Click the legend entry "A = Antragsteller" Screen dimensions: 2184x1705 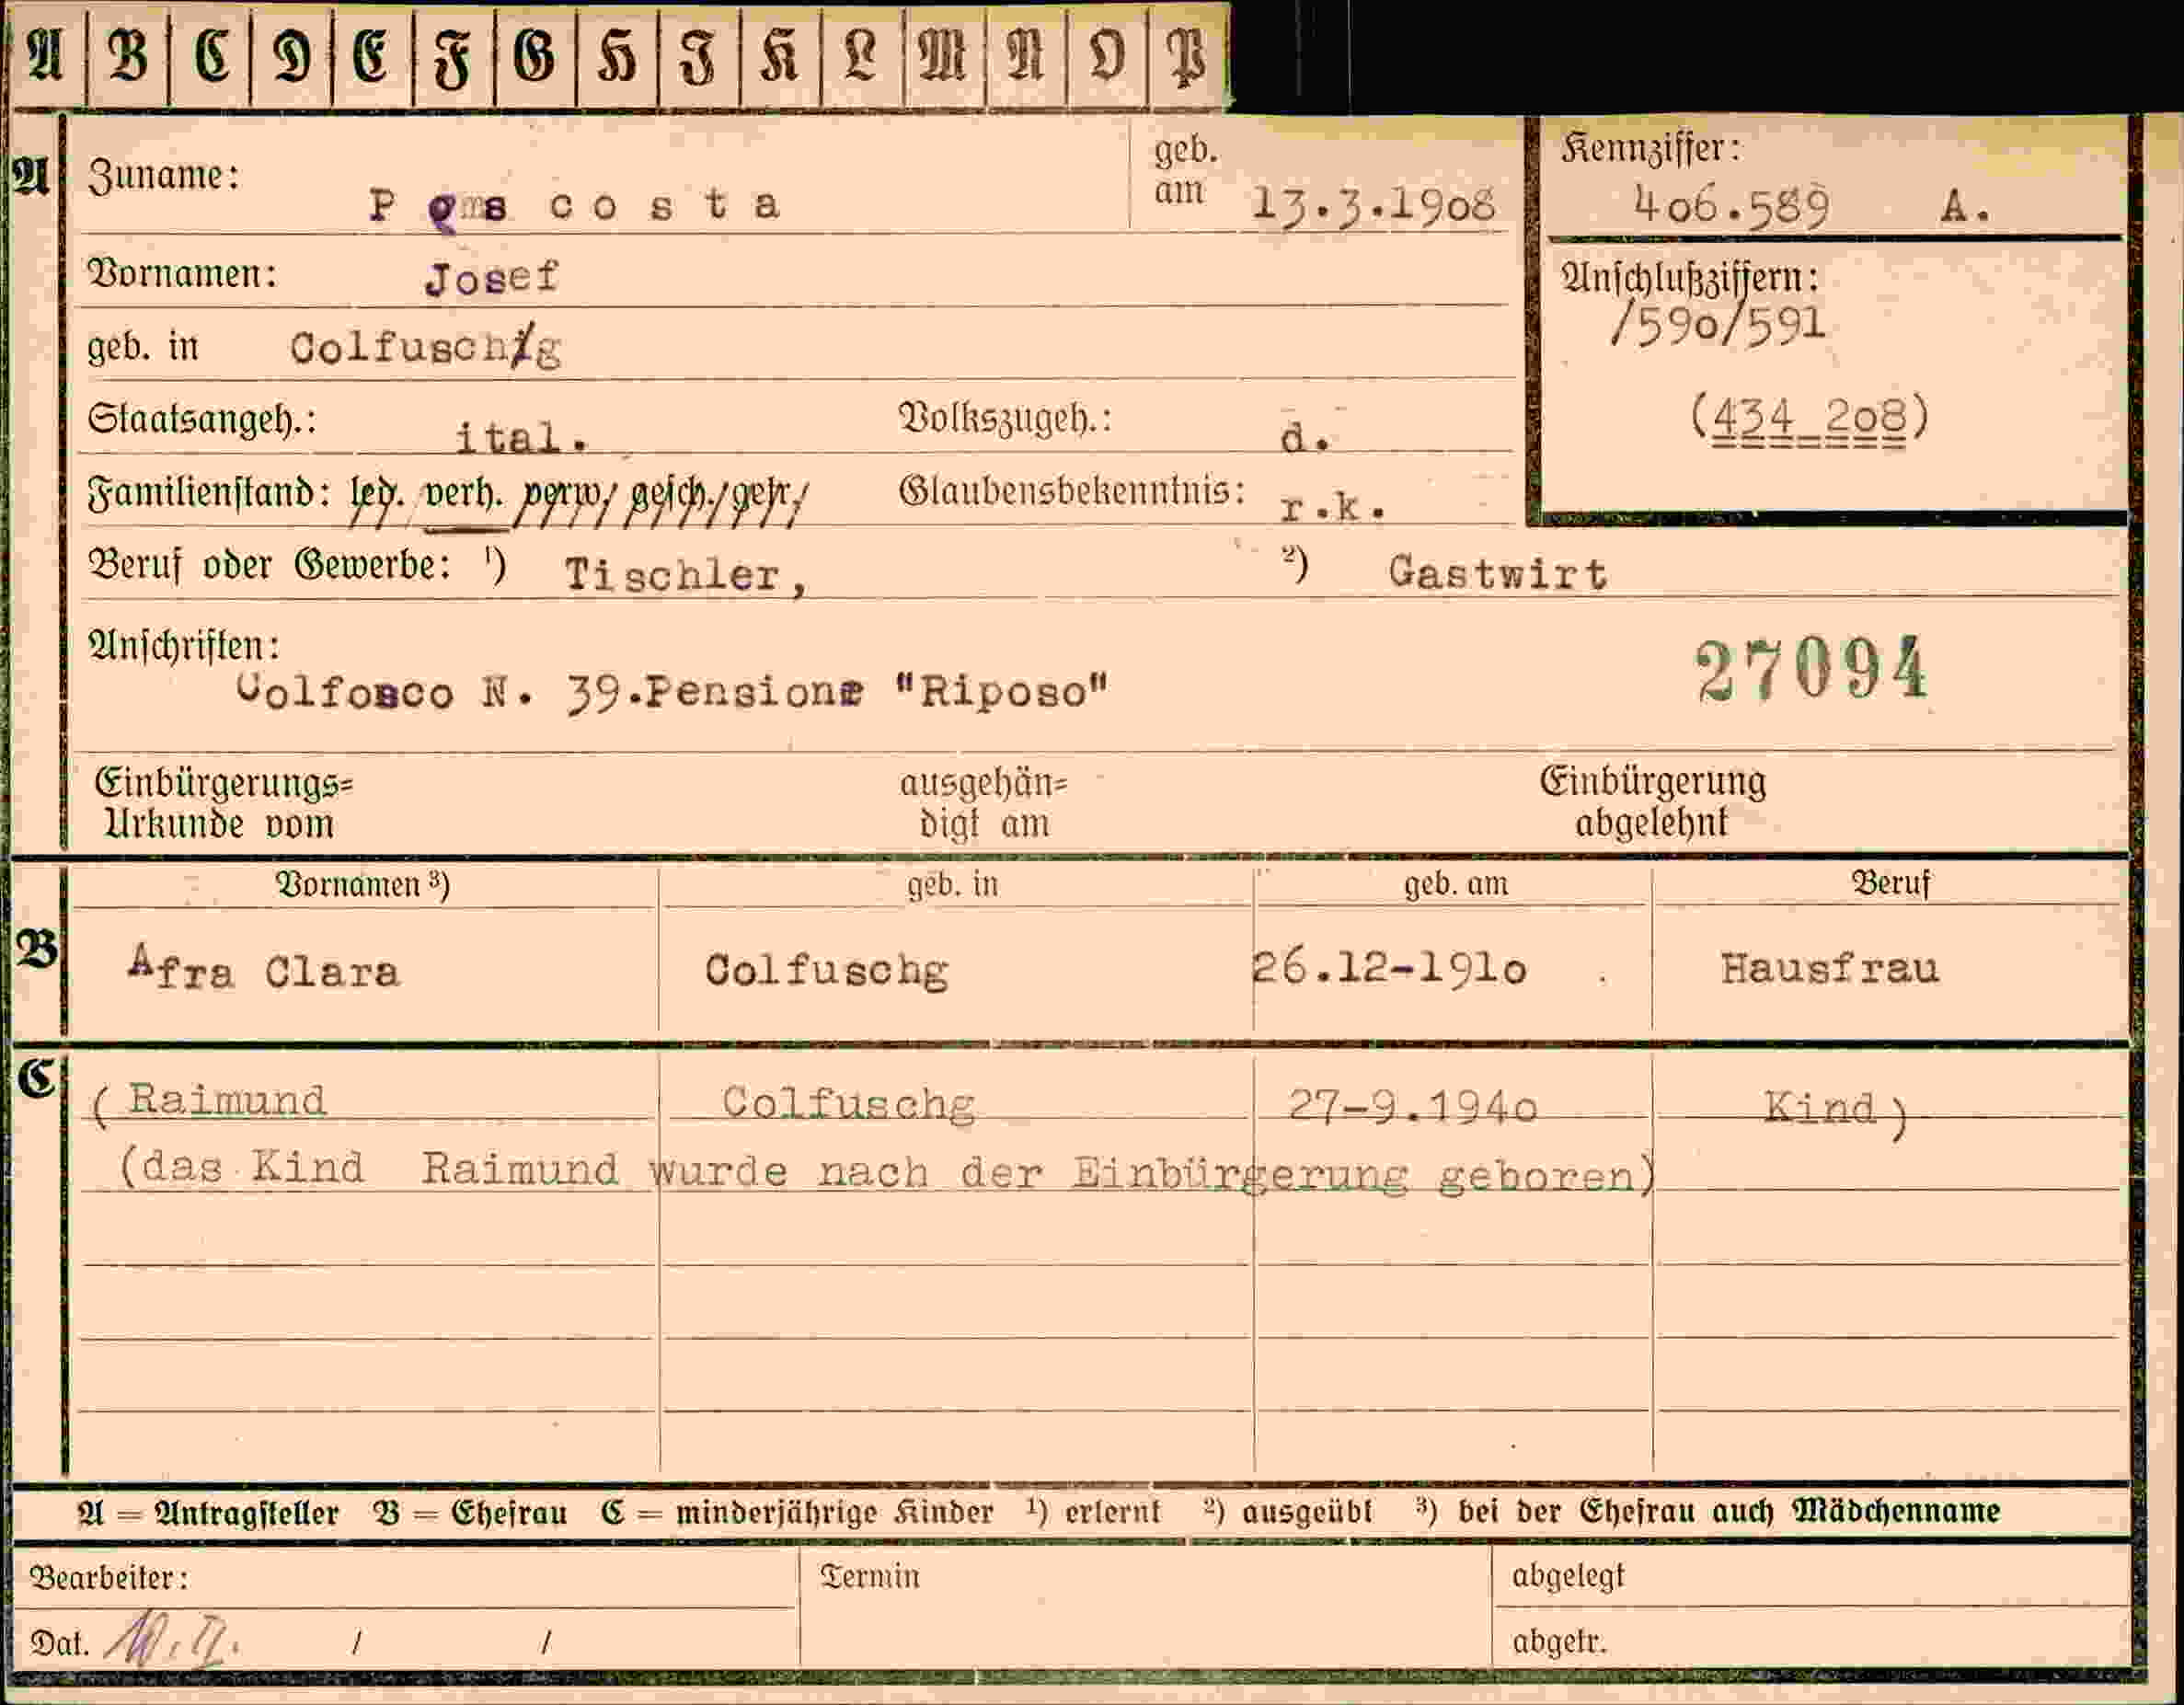208,1513
